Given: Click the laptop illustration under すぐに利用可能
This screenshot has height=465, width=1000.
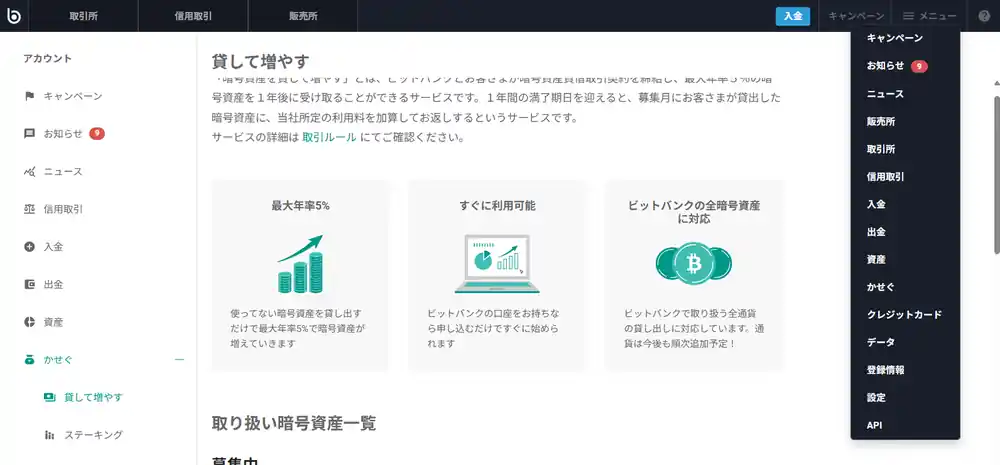Looking at the screenshot, I should click(497, 264).
